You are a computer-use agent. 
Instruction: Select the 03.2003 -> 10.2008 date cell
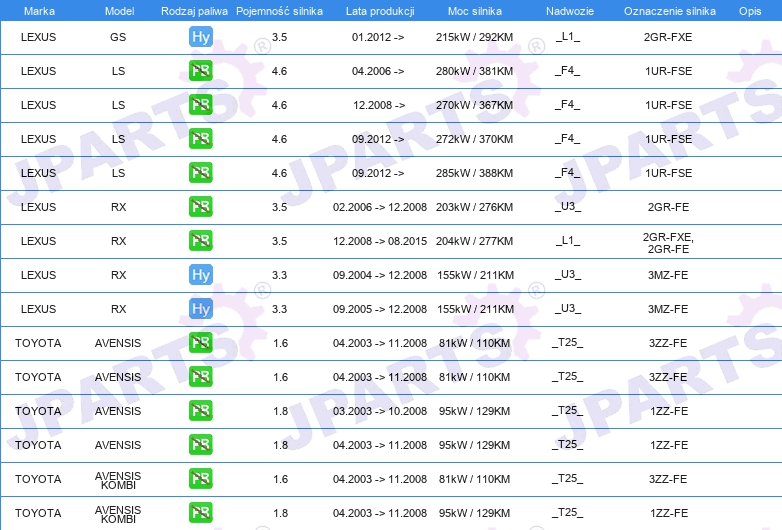coord(380,411)
